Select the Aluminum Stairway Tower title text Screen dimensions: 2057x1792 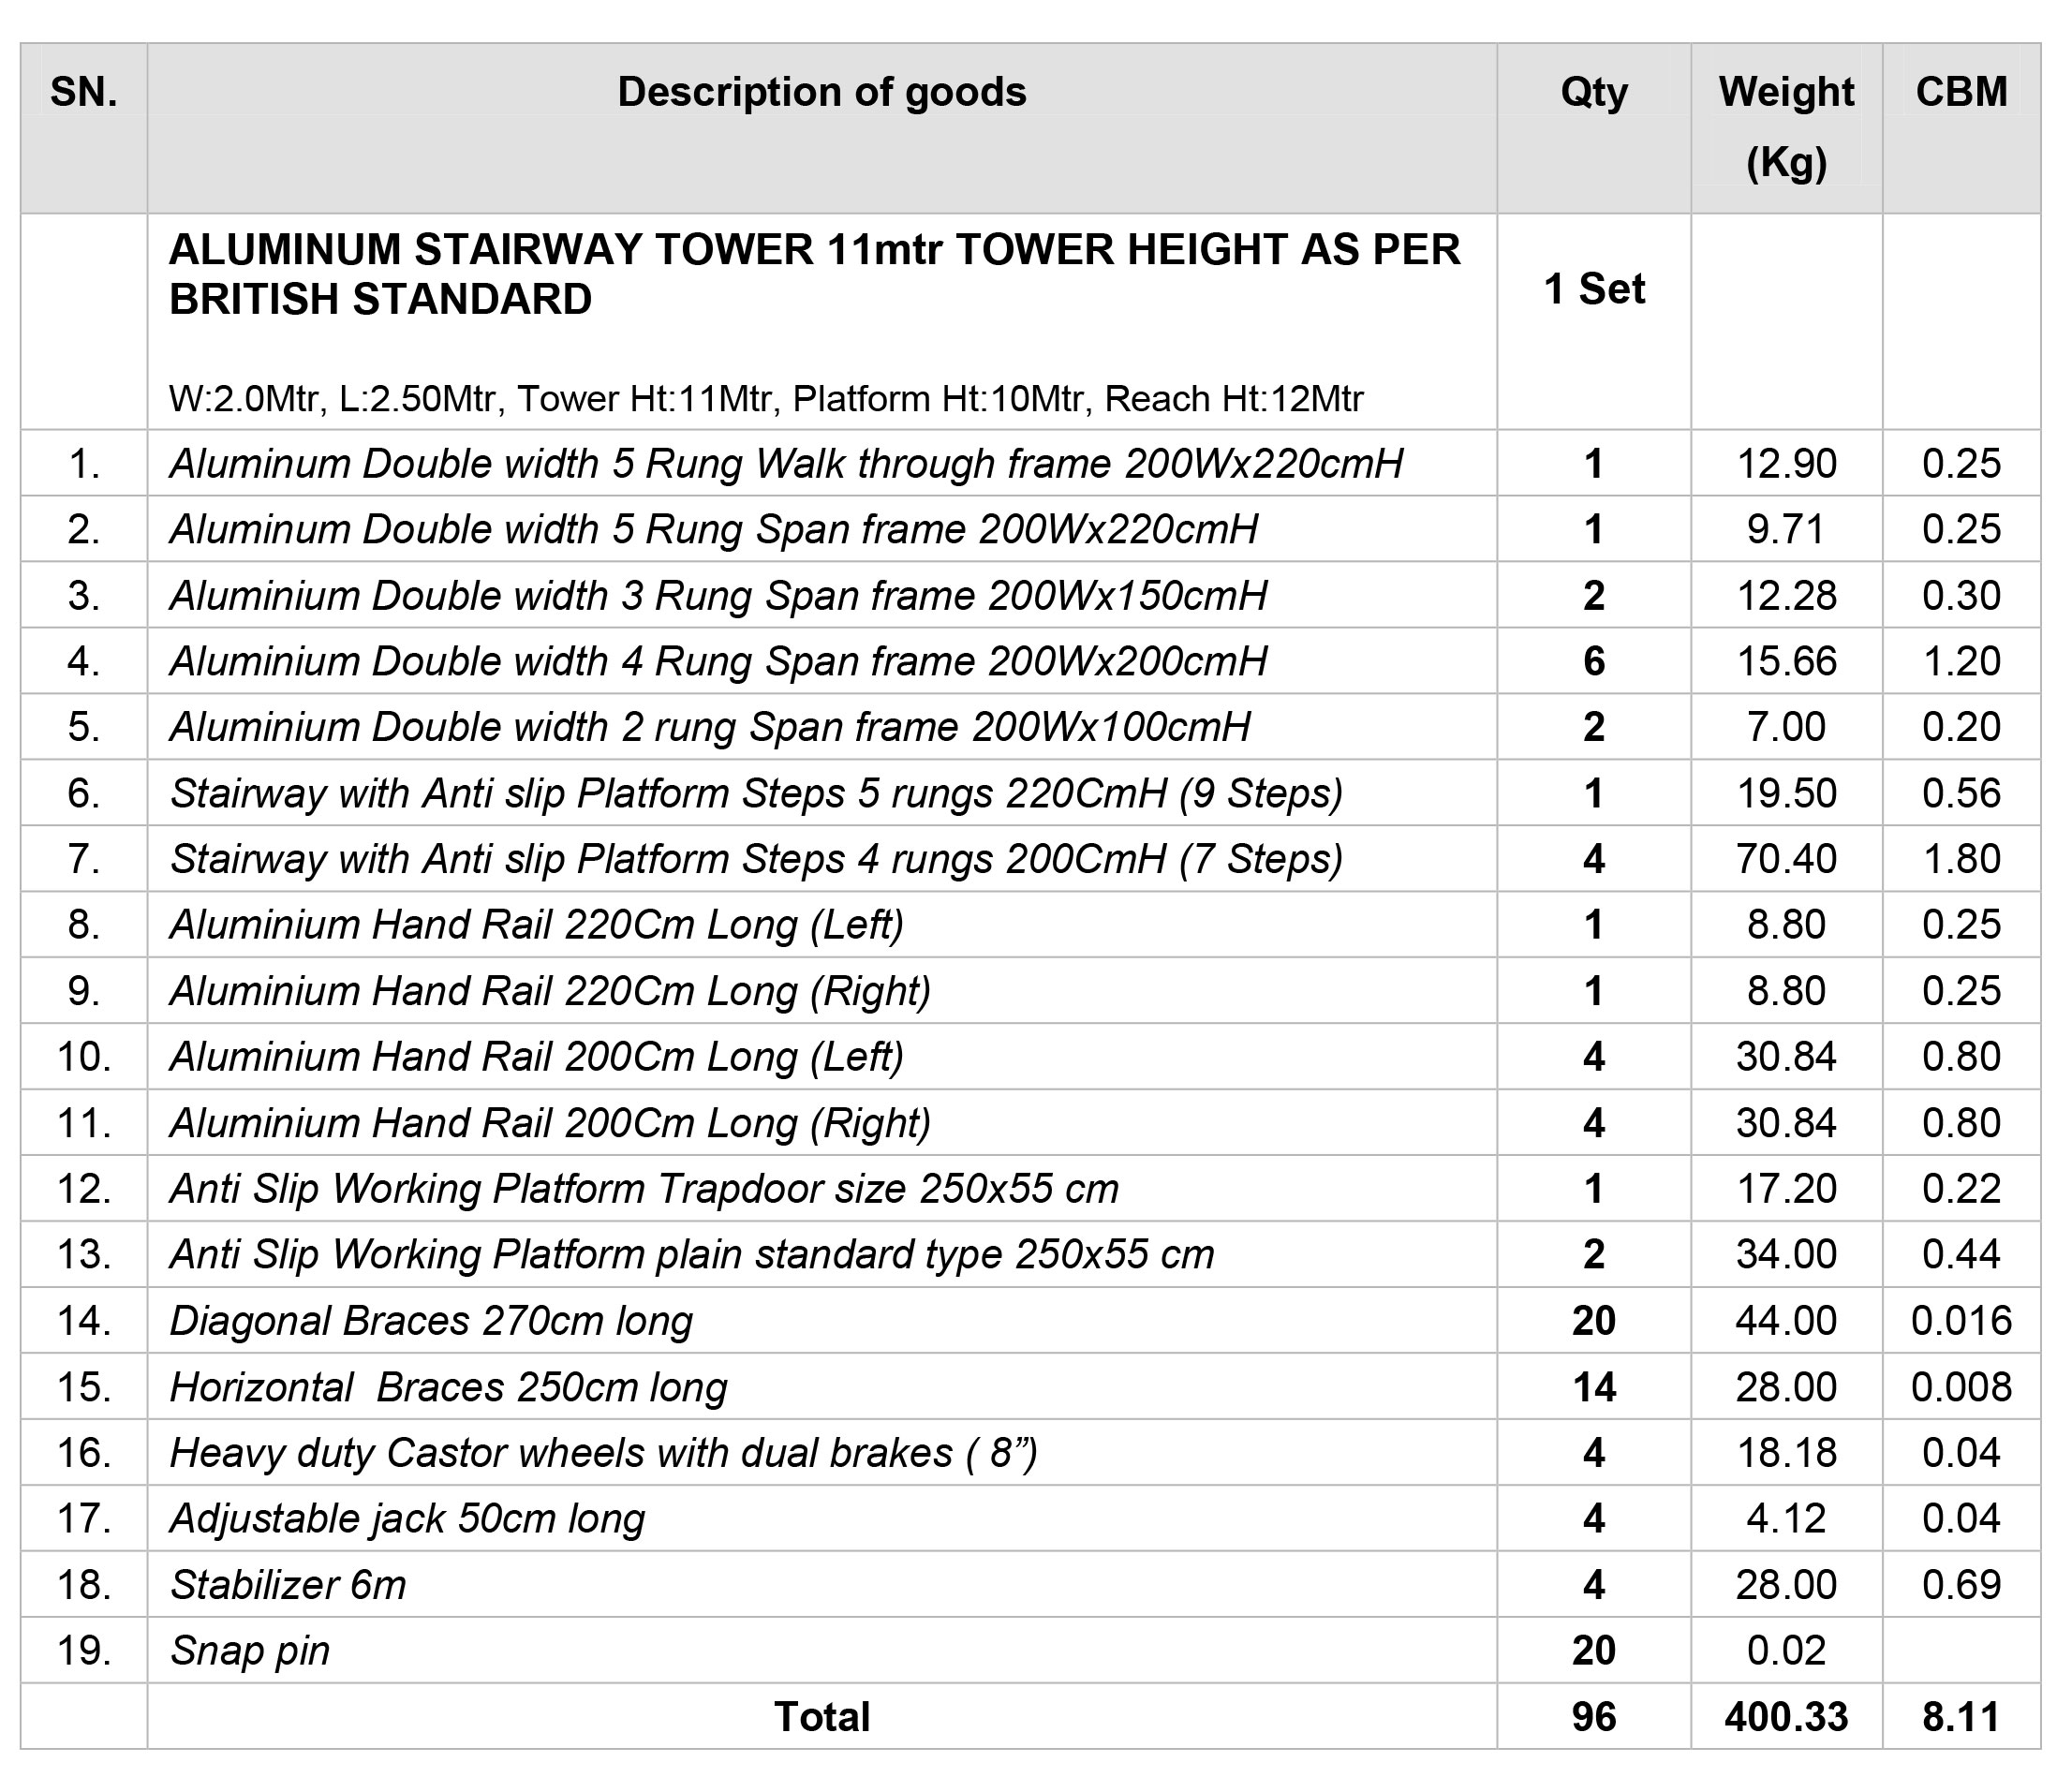tap(815, 274)
